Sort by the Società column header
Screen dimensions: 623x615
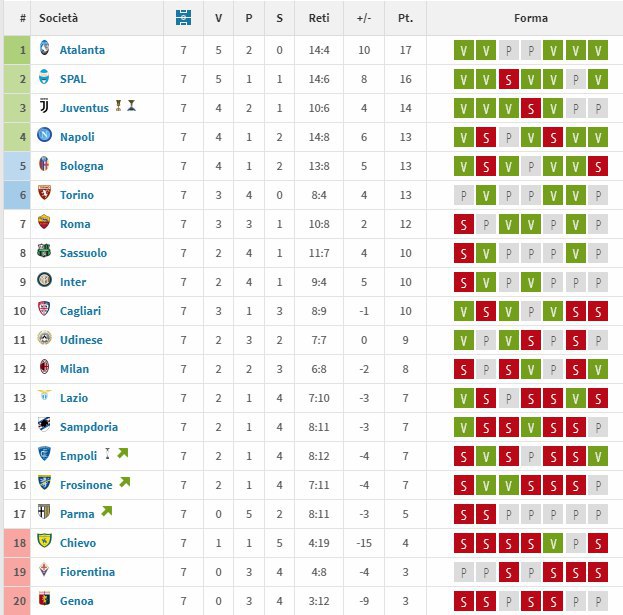pos(59,18)
